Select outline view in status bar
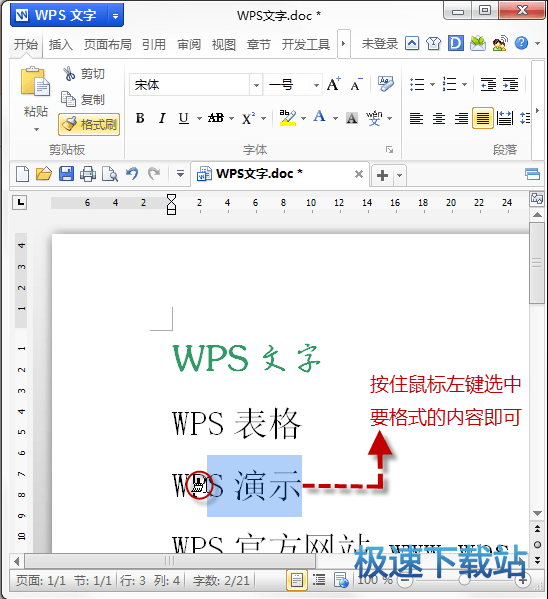The image size is (548, 599). (319, 580)
